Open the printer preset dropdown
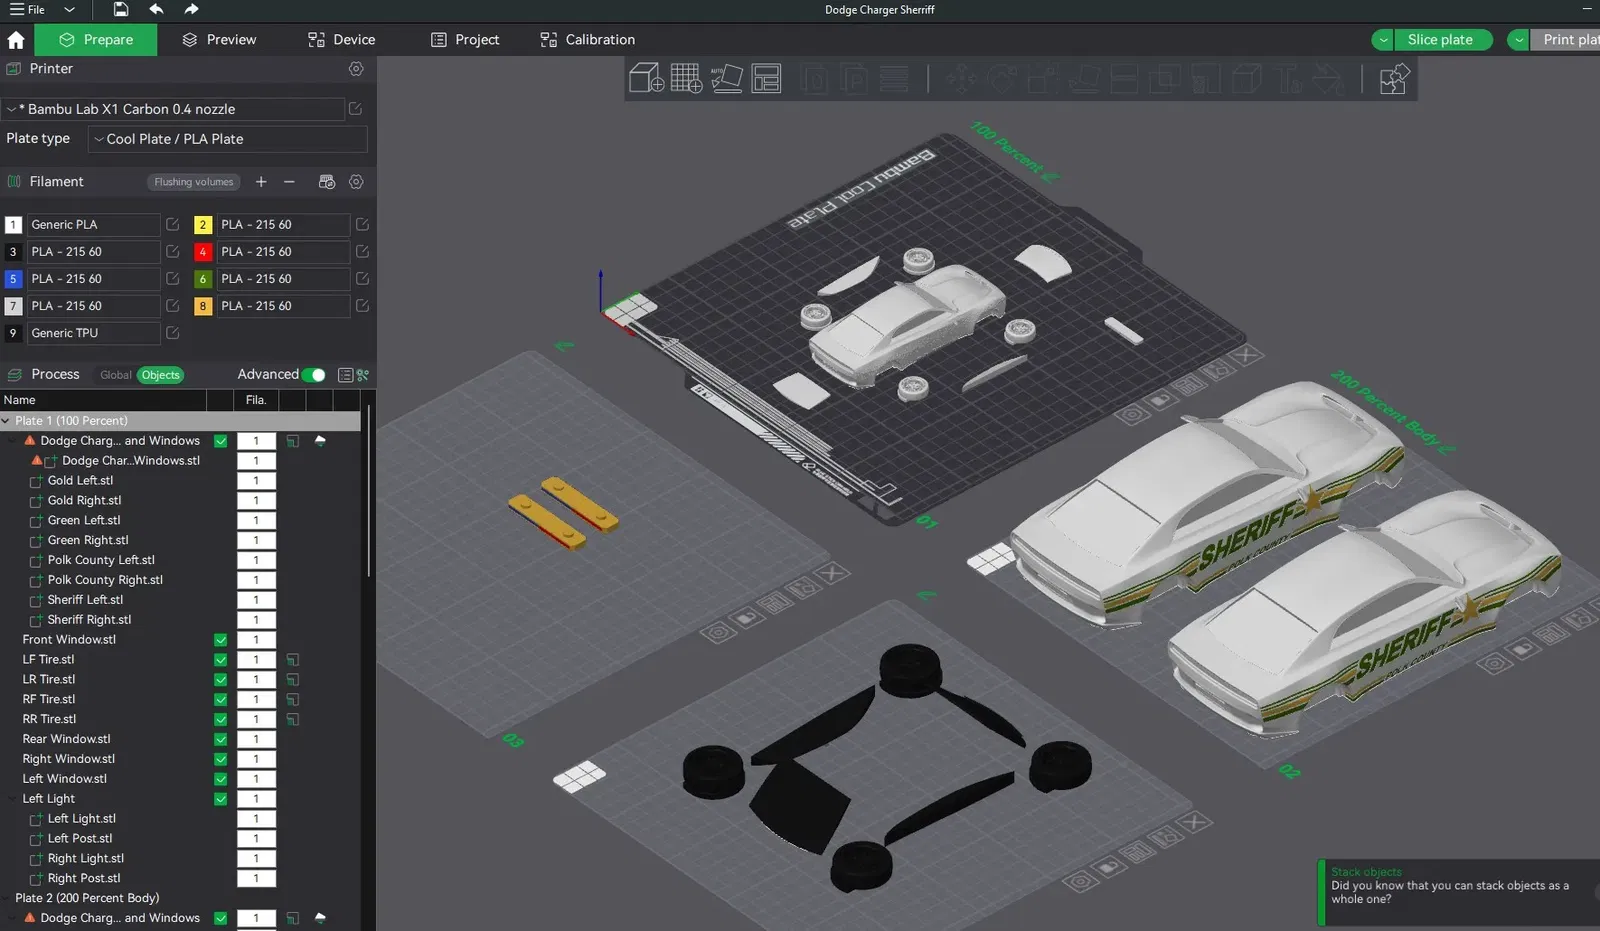The width and height of the screenshot is (1600, 931). coord(175,109)
